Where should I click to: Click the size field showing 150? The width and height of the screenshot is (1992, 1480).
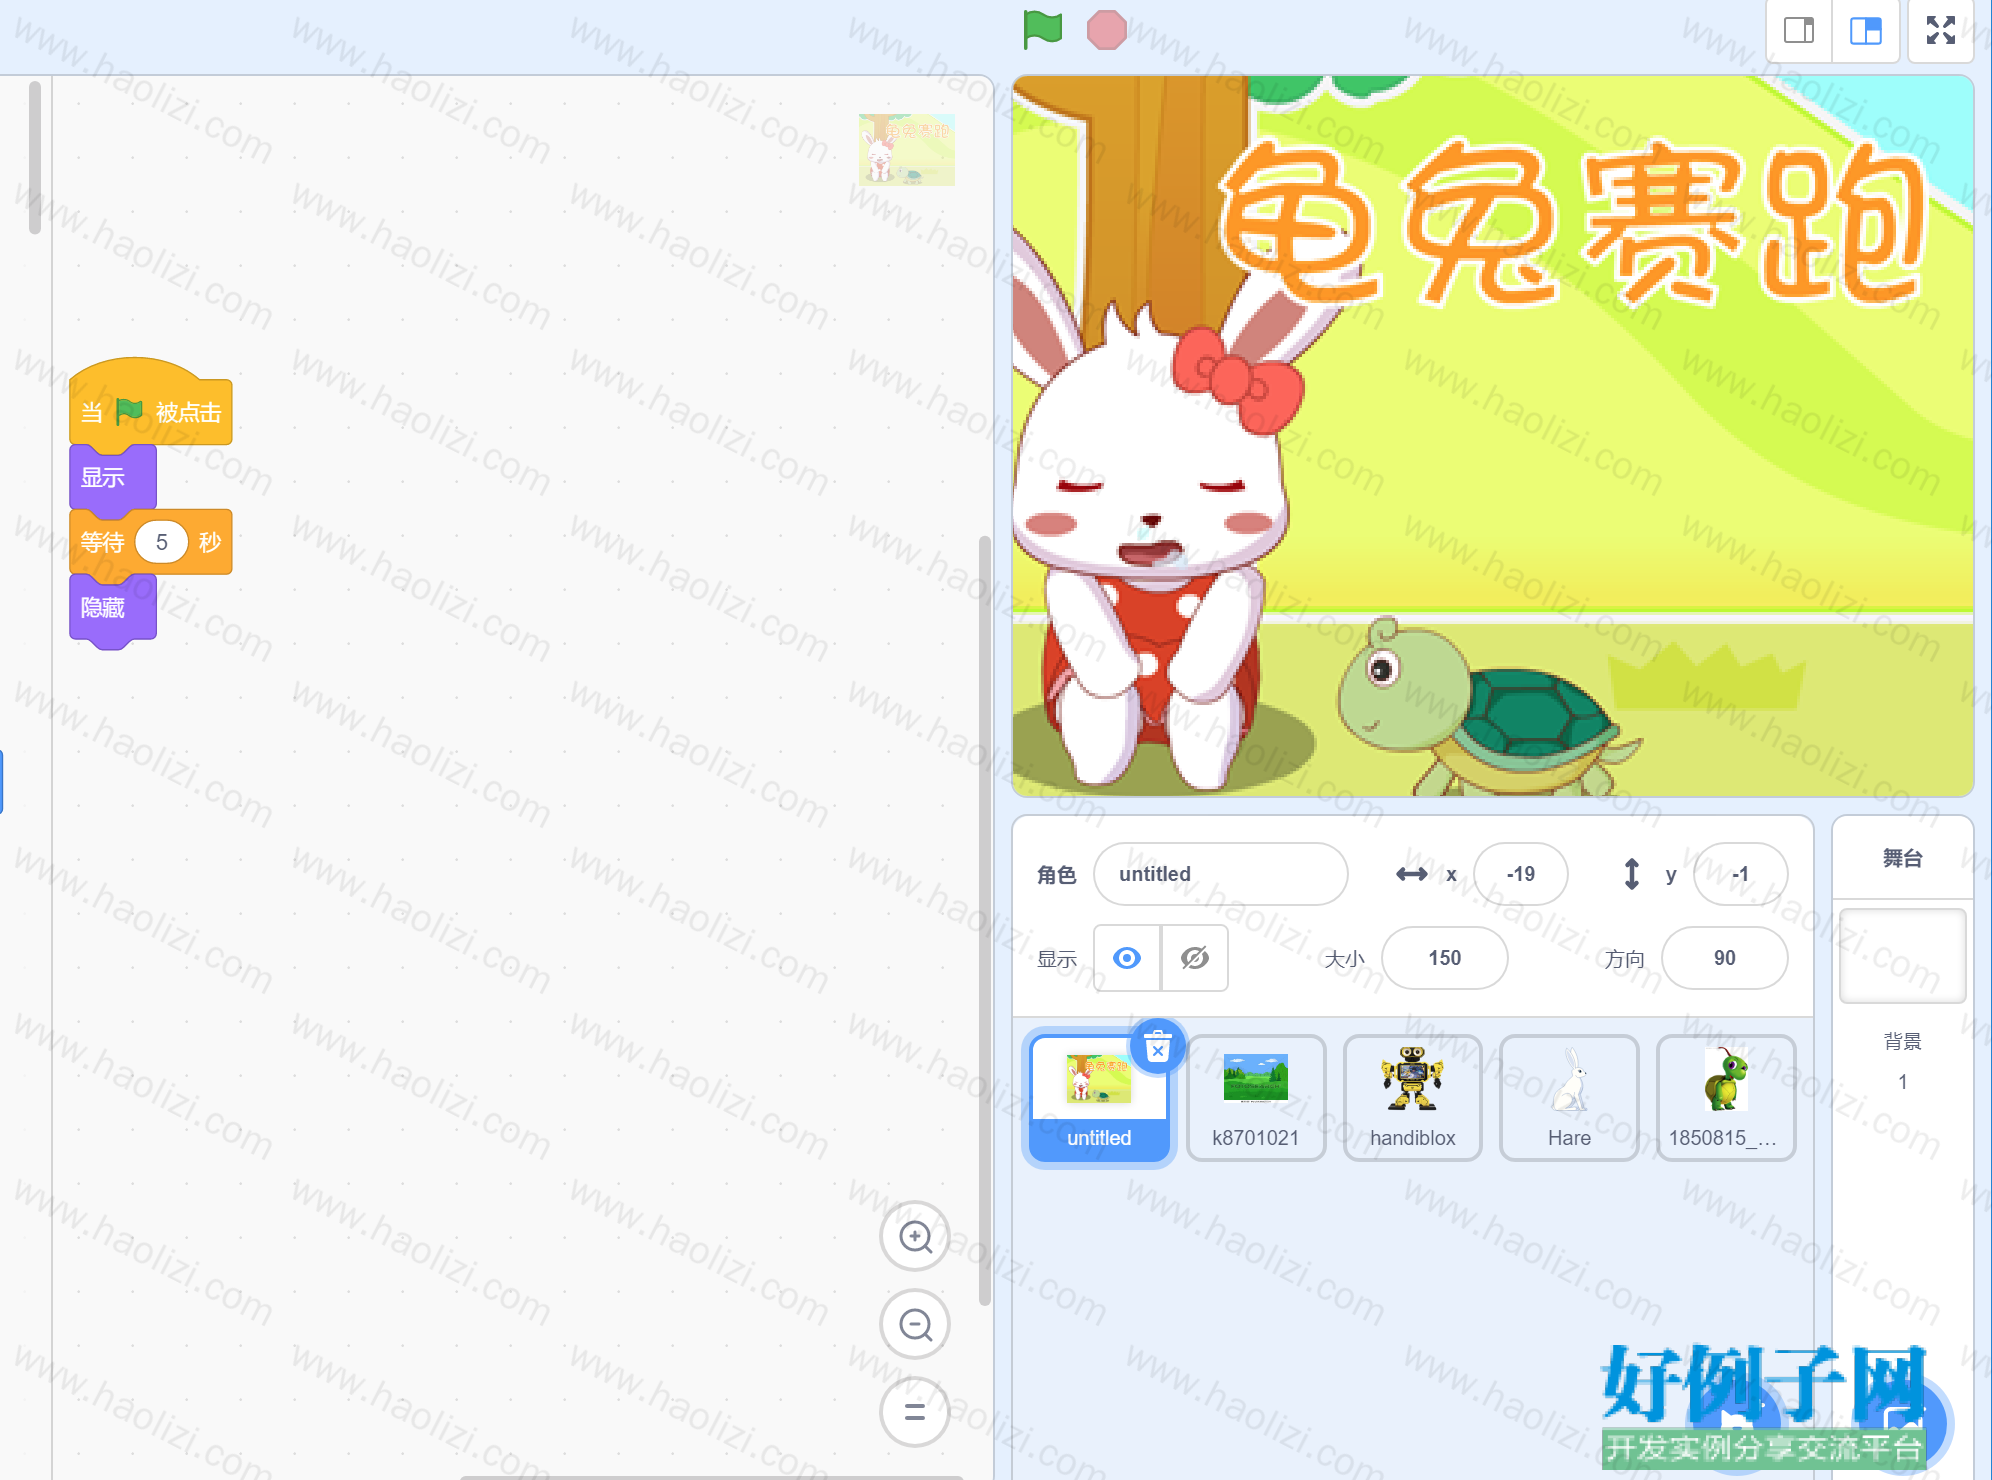coord(1445,958)
